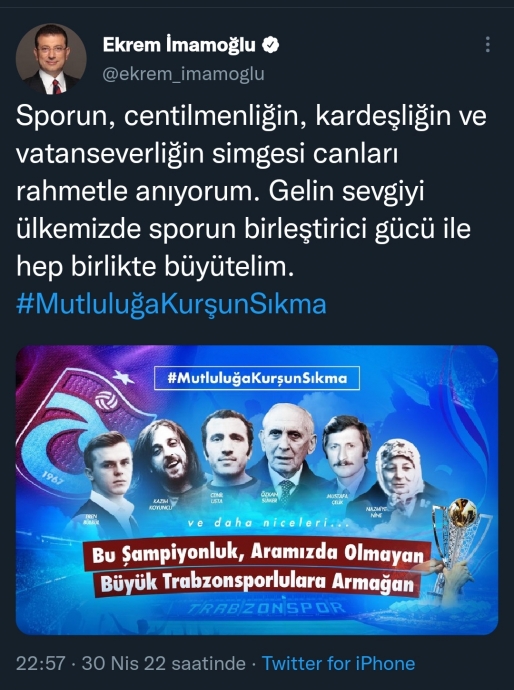Click the "ve daha niceleri..." text

pyautogui.click(x=268, y=523)
